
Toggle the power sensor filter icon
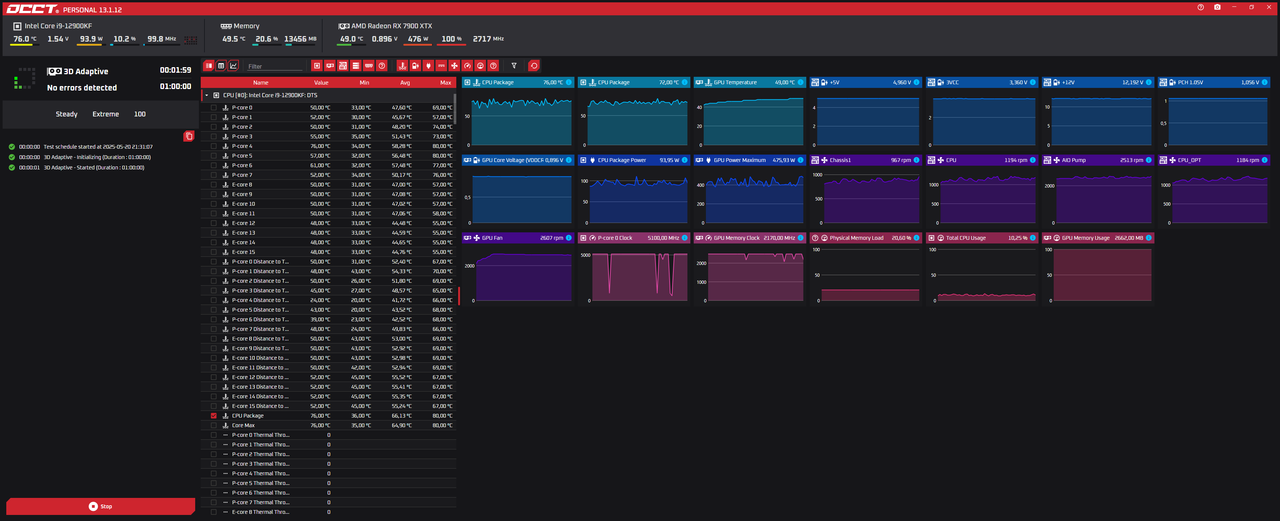pos(428,66)
